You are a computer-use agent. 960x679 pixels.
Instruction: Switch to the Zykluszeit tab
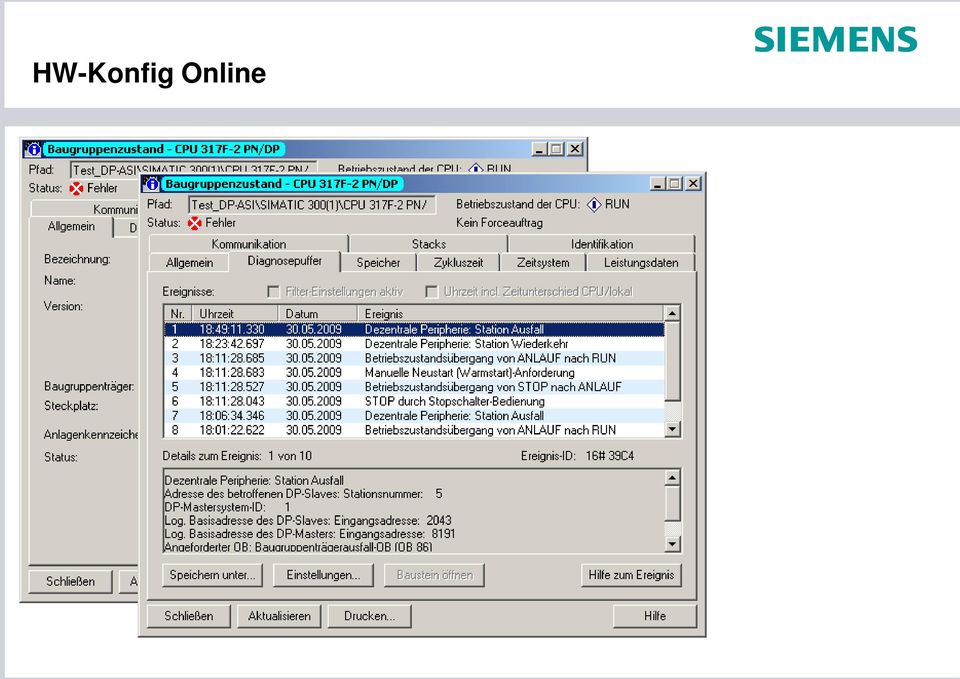tap(458, 263)
